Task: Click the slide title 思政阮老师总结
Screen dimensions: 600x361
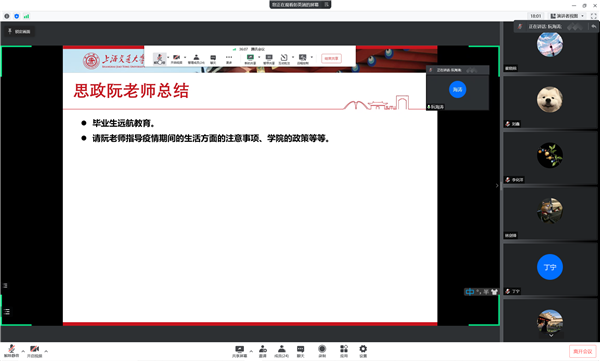Action: click(x=131, y=91)
